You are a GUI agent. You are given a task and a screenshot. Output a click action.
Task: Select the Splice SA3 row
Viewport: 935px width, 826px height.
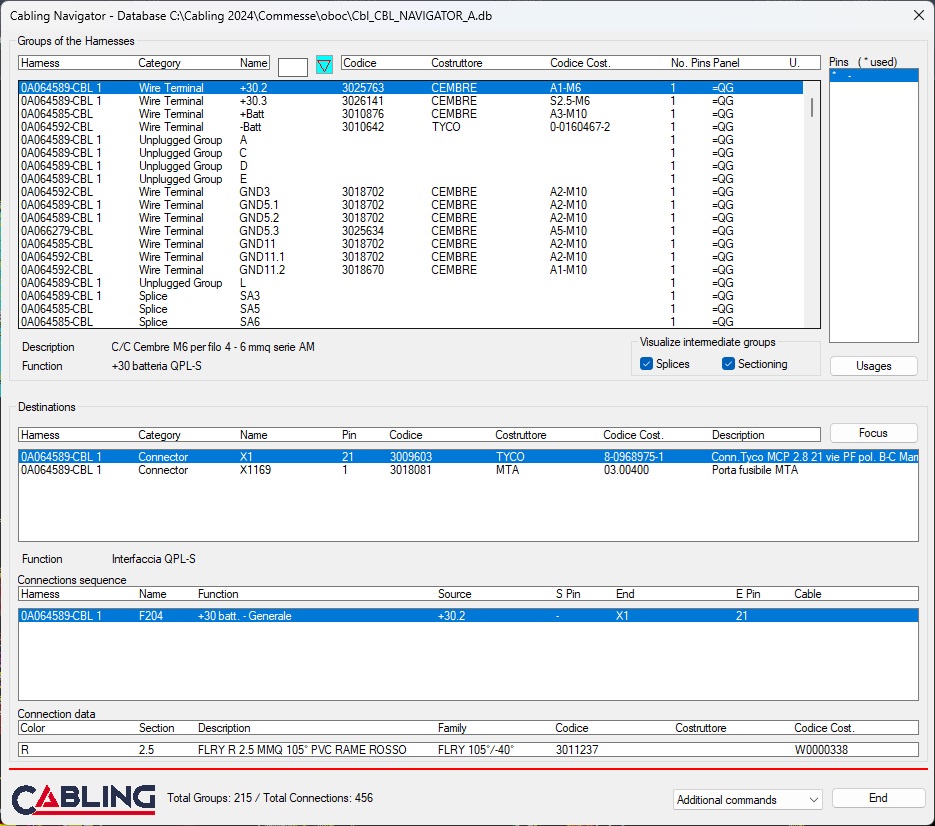point(411,296)
